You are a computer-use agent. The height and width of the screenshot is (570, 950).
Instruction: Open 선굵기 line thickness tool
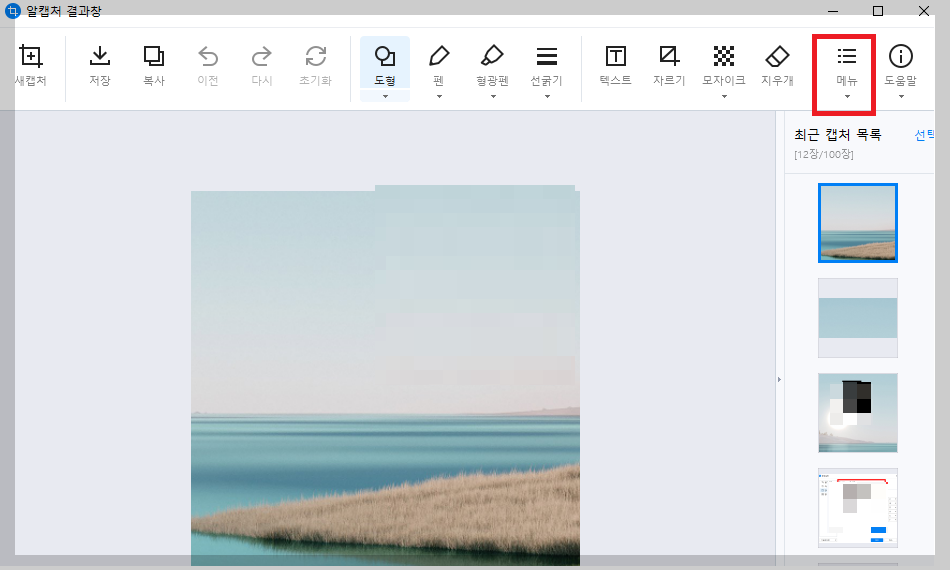click(x=546, y=64)
